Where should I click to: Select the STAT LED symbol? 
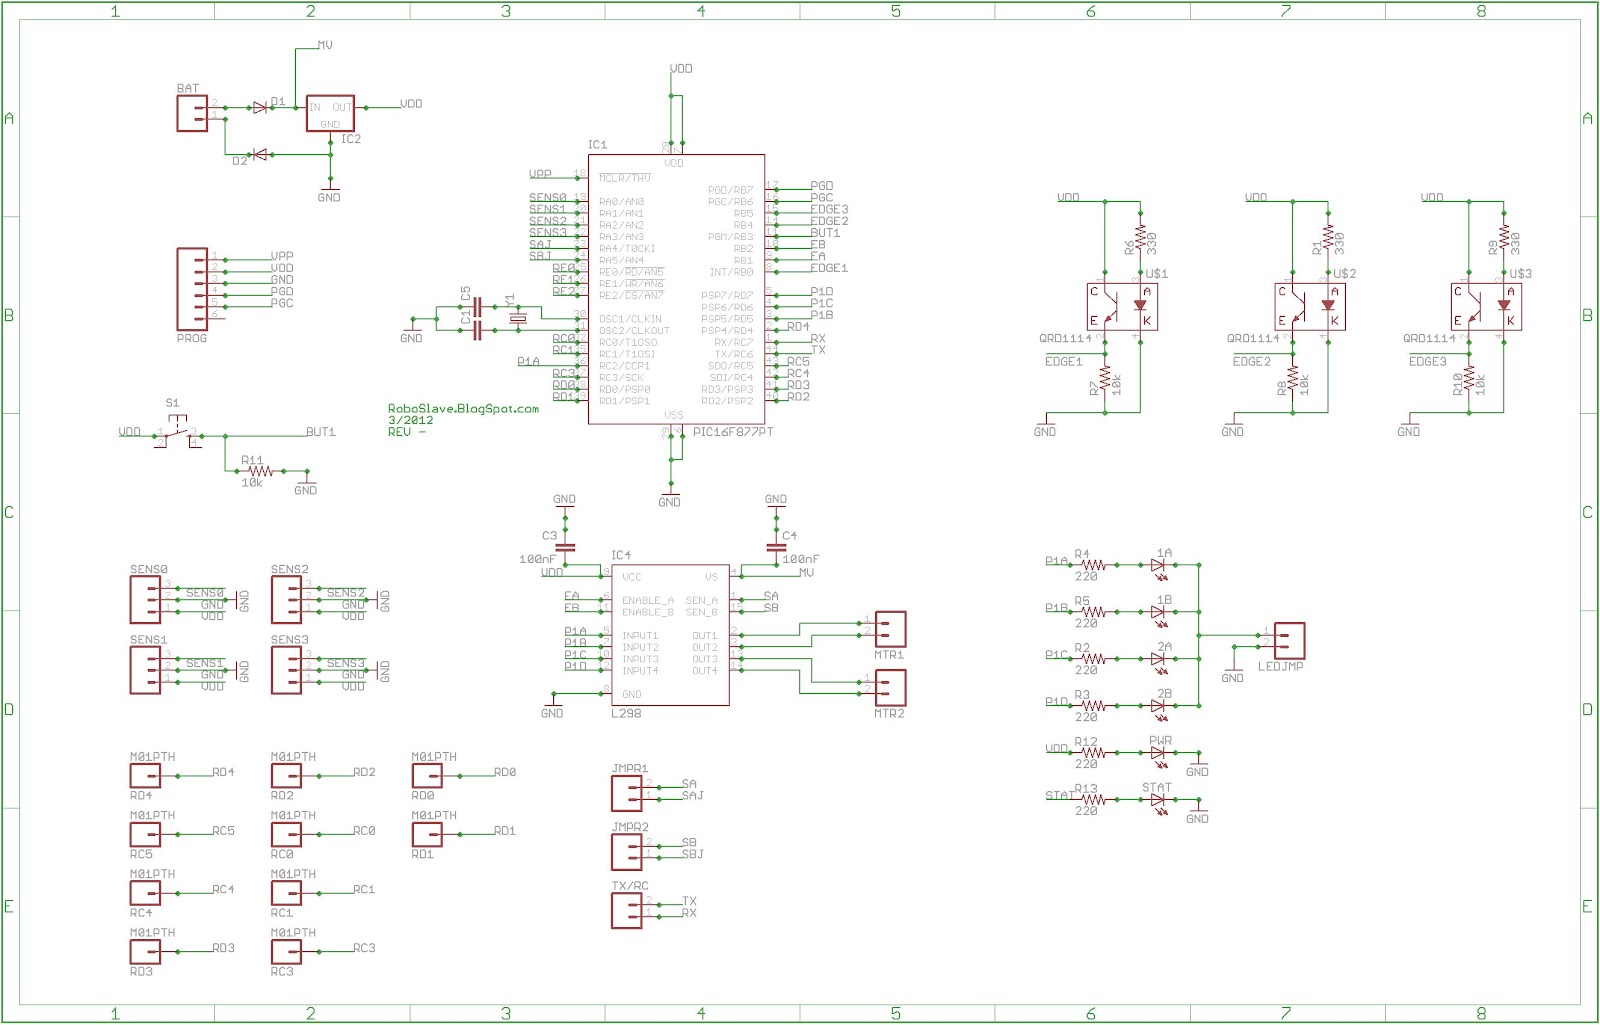1157,800
